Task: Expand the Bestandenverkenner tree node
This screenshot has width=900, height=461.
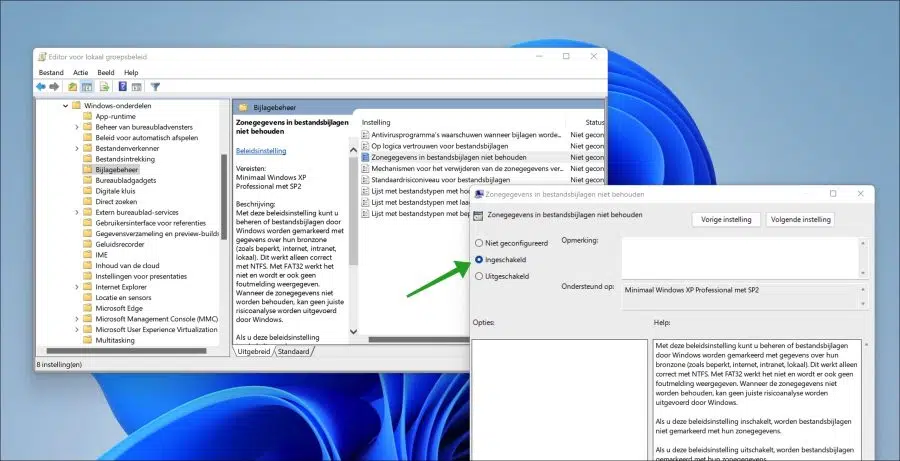Action: click(77, 148)
